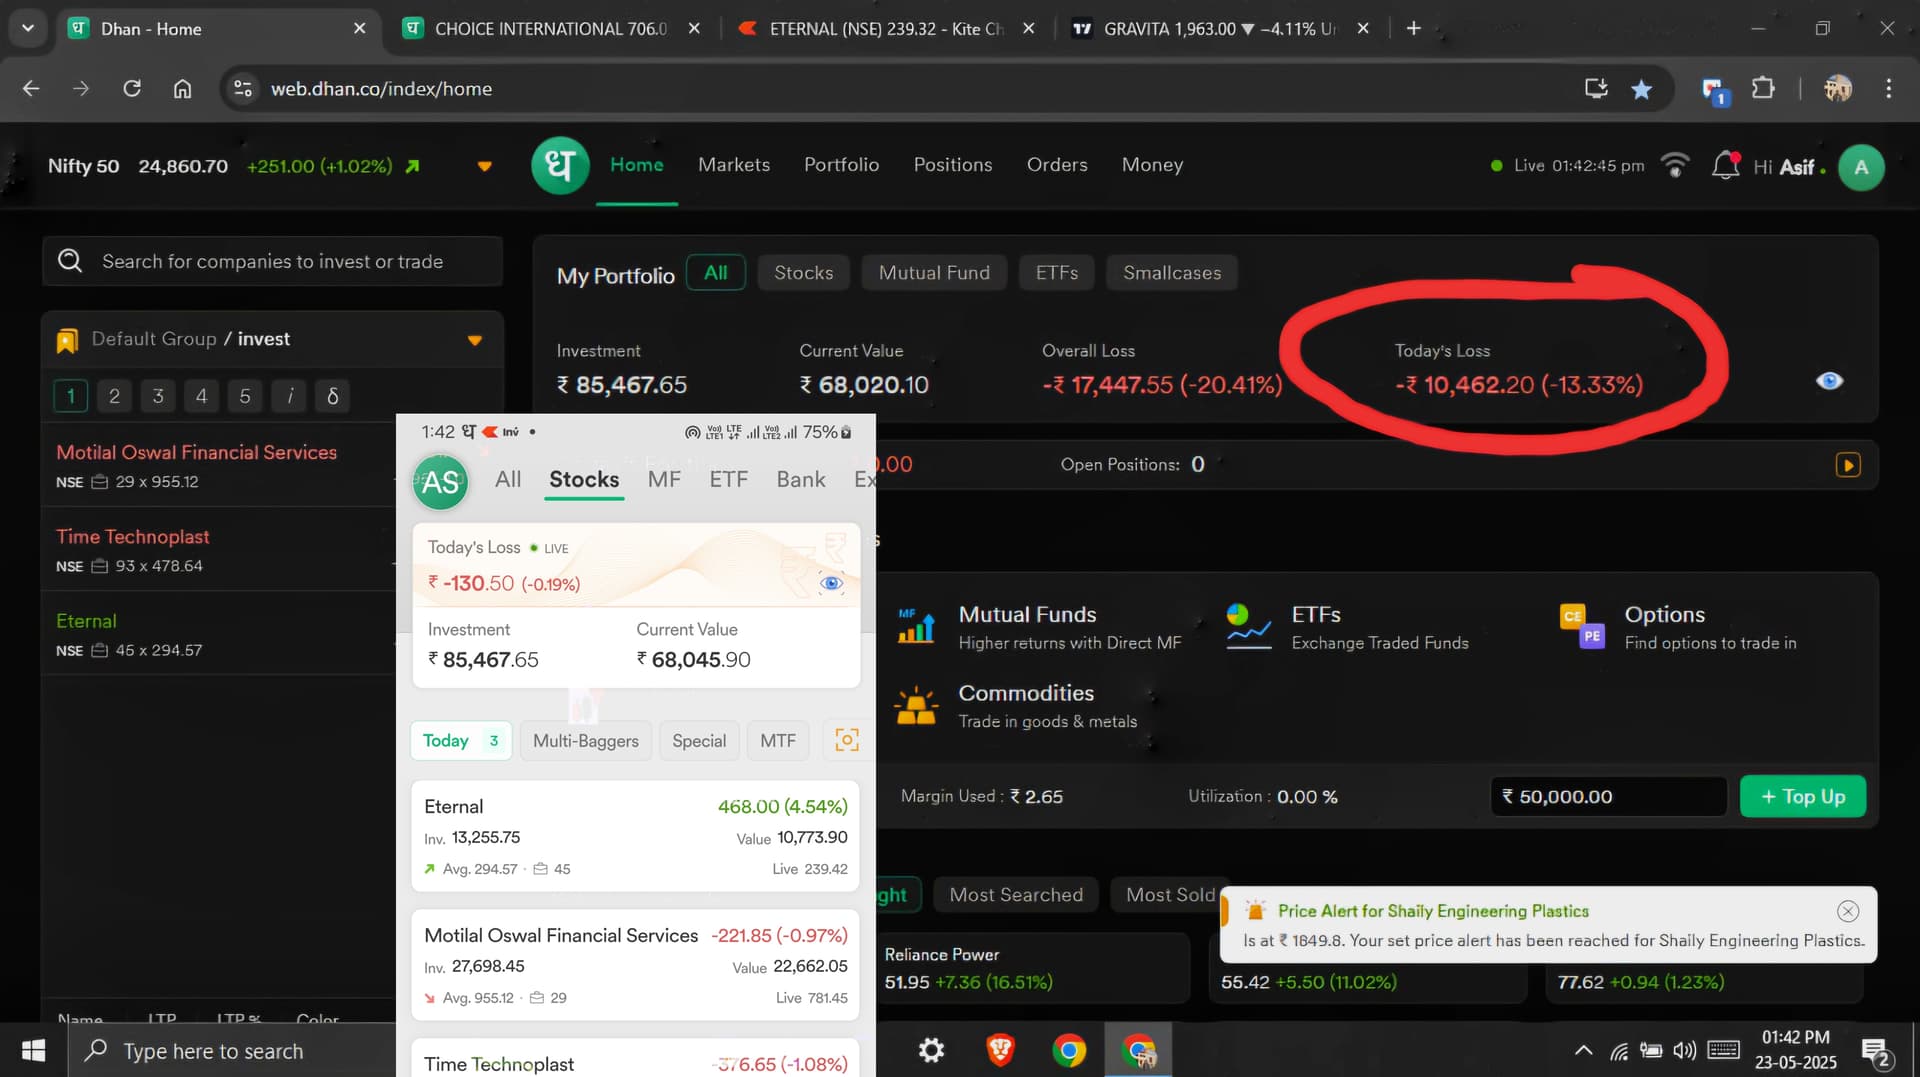Show hidden system tray icons
The width and height of the screenshot is (1920, 1077).
(x=1583, y=1050)
